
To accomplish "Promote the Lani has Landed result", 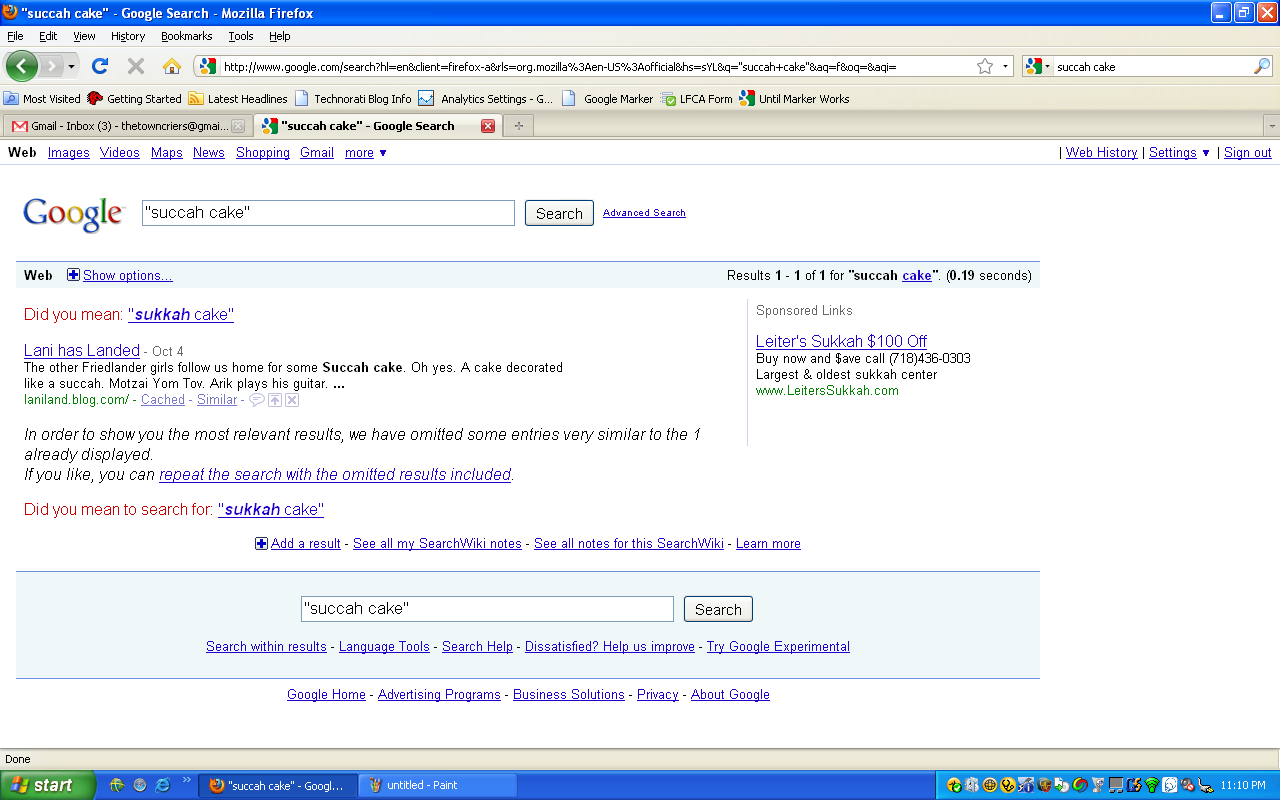I will tap(275, 400).
